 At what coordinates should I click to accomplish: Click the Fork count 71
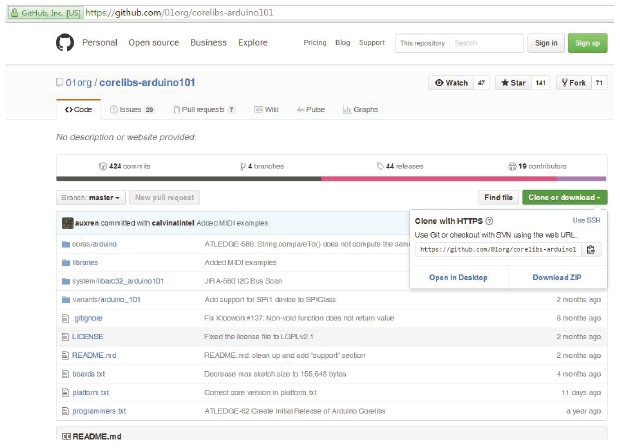coord(599,83)
